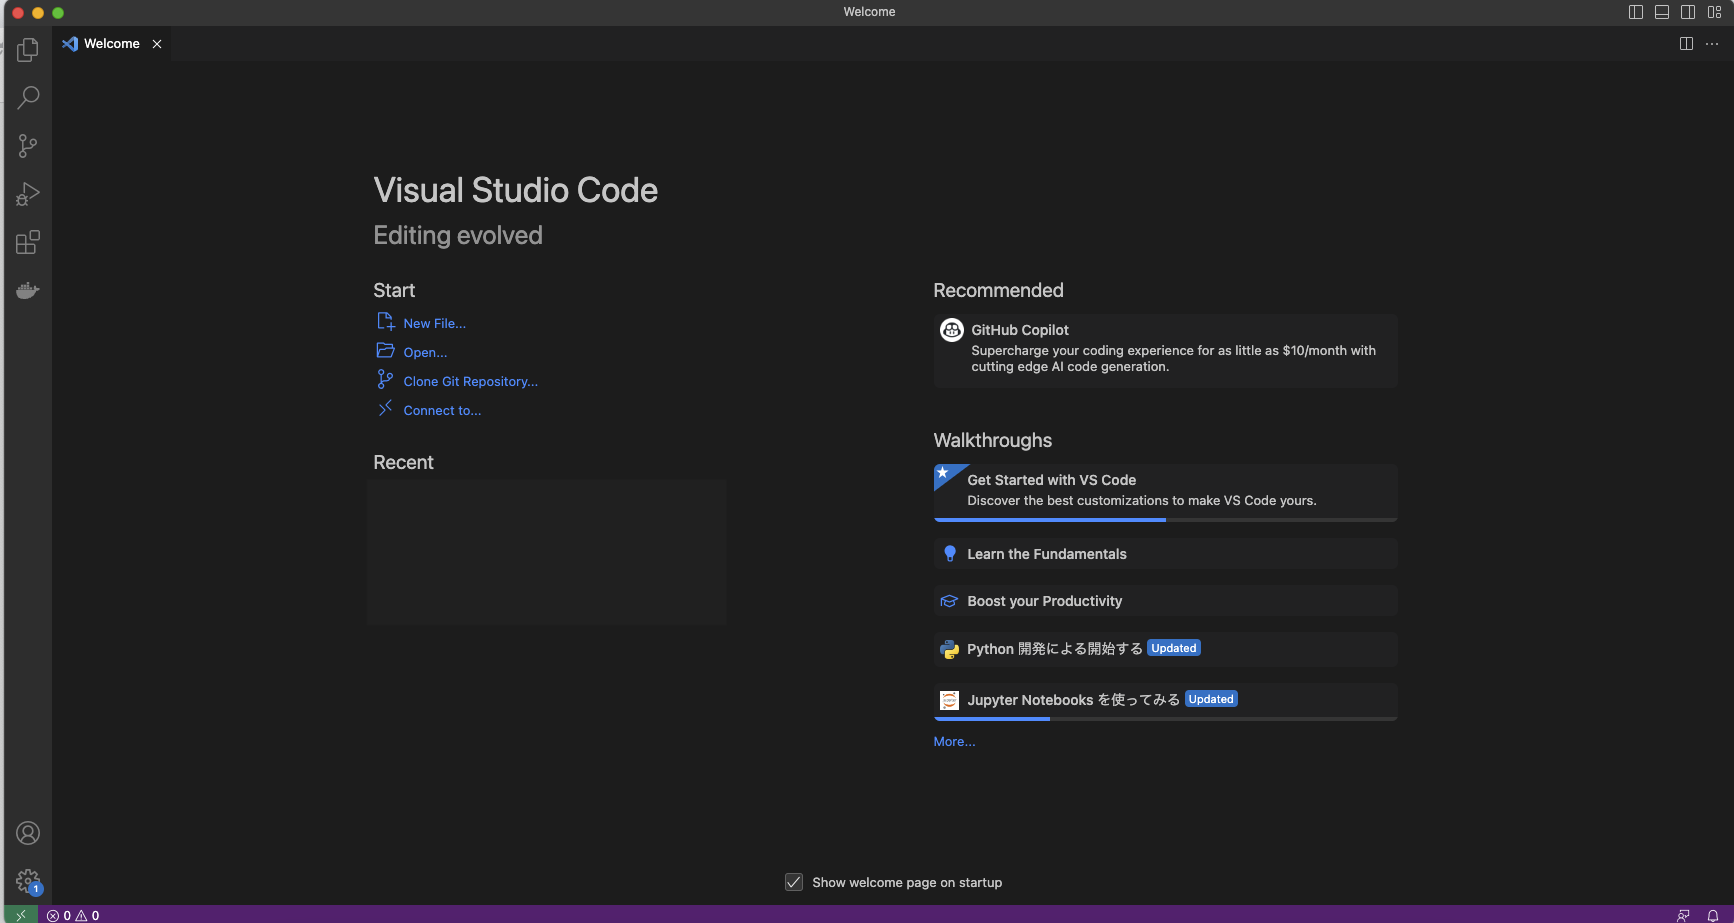Uncheck "Show welcome page on startup"
The width and height of the screenshot is (1734, 923).
(793, 881)
